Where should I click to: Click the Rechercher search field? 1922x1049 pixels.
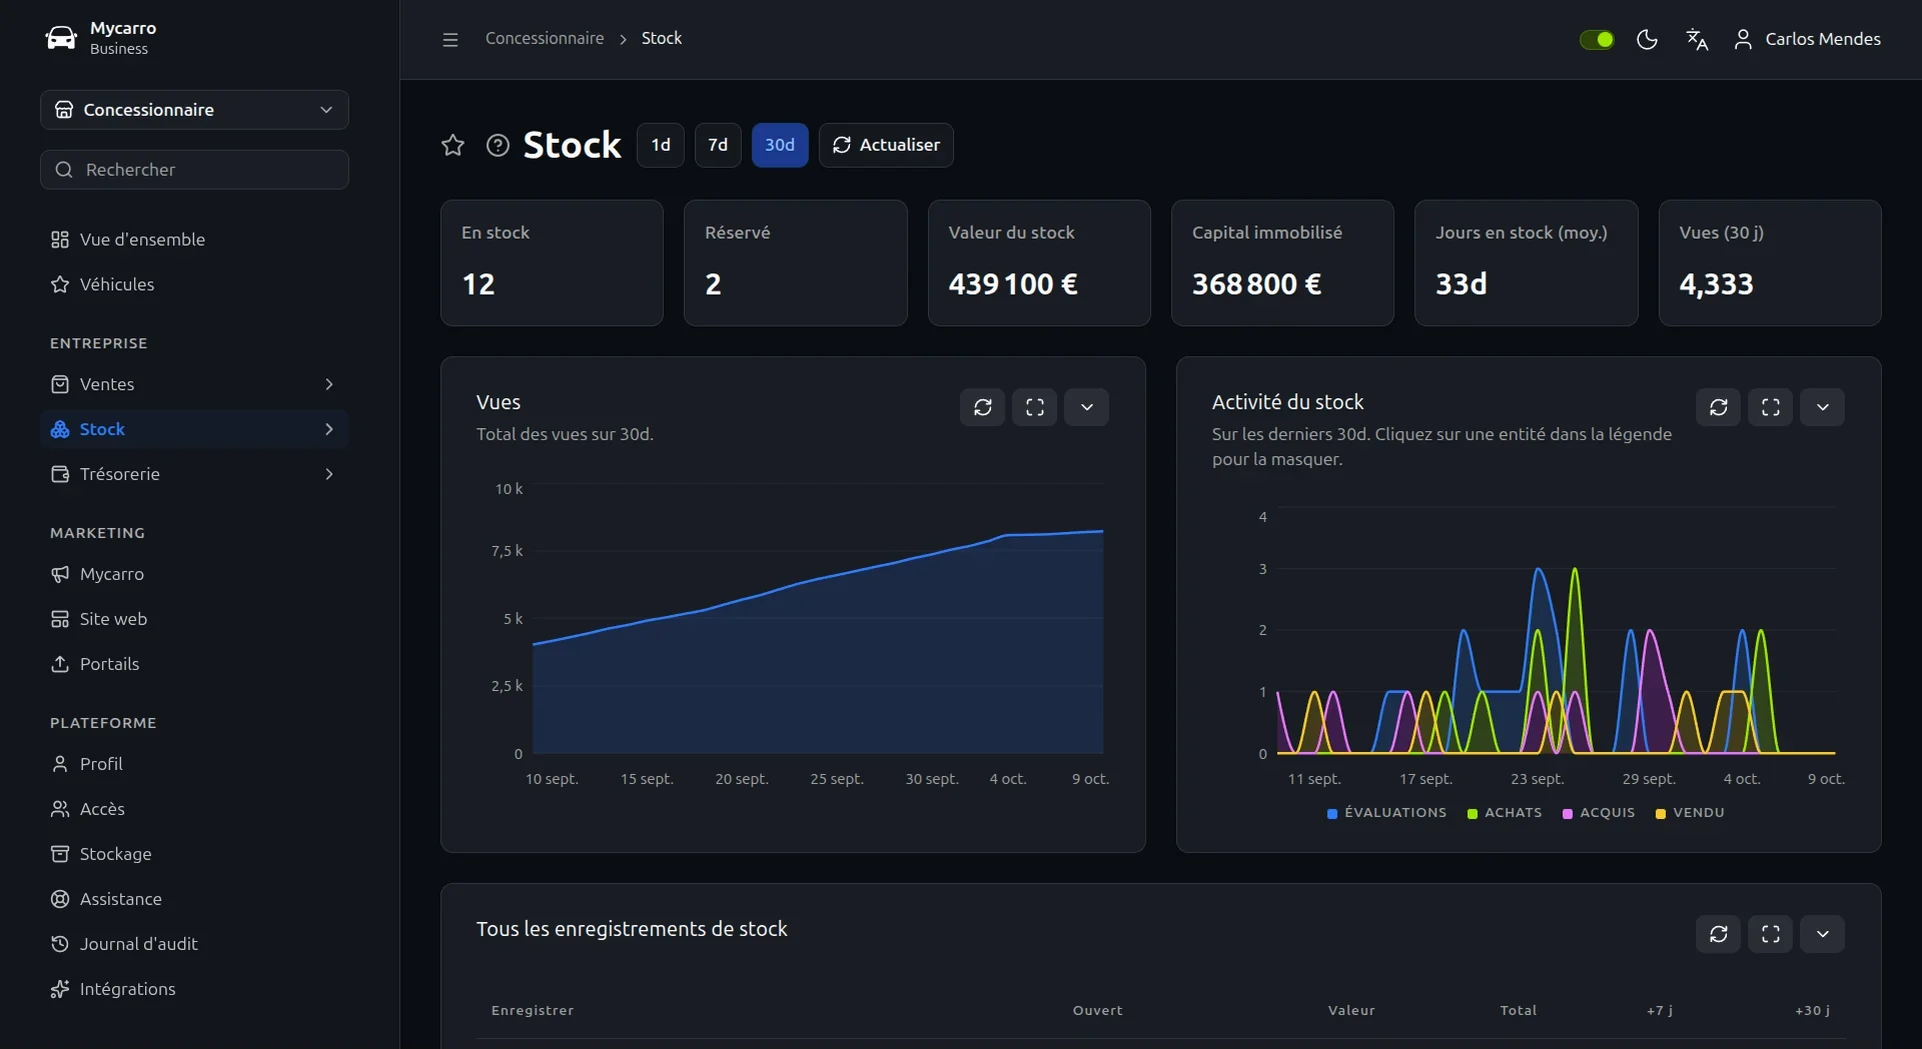(194, 170)
